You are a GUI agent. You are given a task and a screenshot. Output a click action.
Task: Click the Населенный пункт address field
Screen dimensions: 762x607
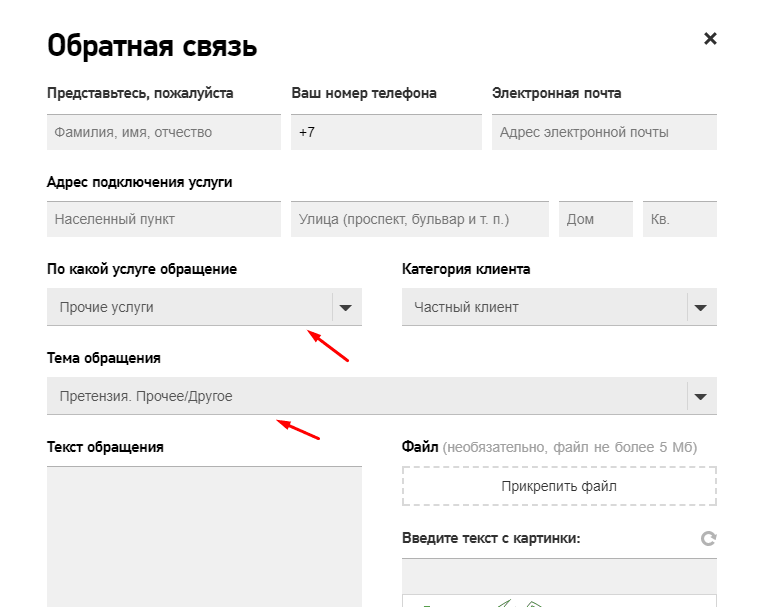click(164, 220)
